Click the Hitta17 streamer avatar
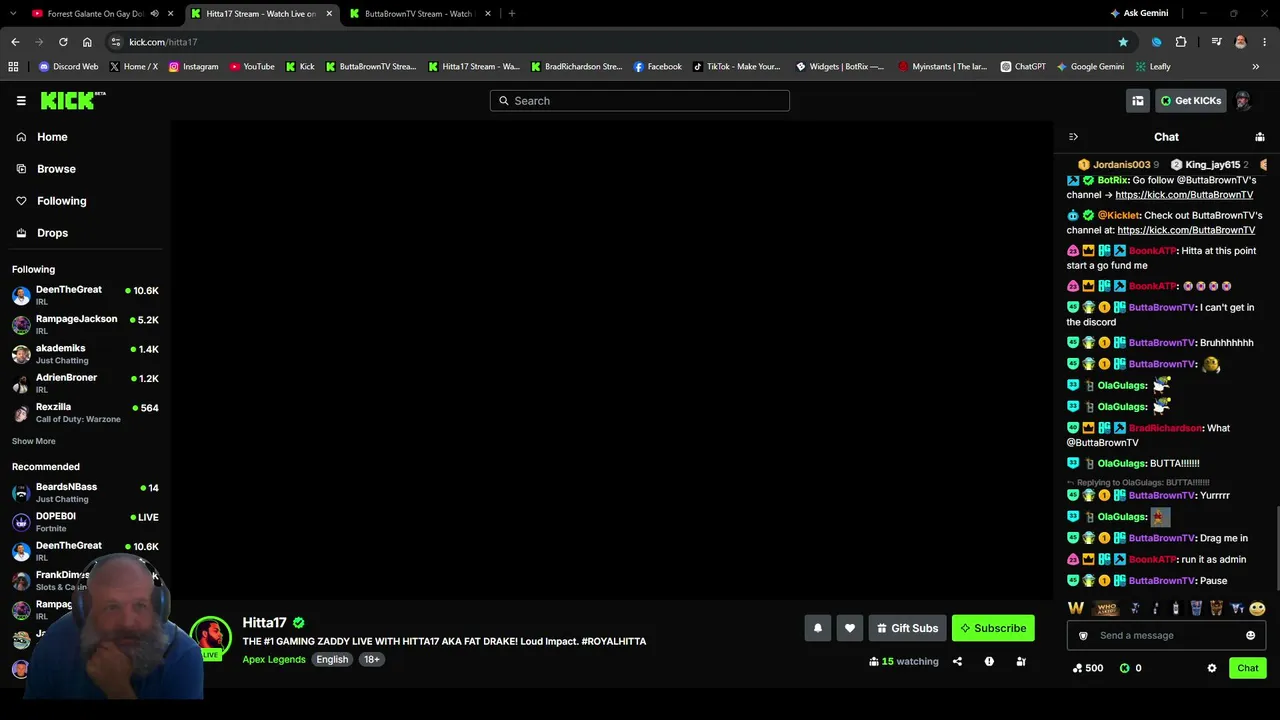 coord(211,638)
